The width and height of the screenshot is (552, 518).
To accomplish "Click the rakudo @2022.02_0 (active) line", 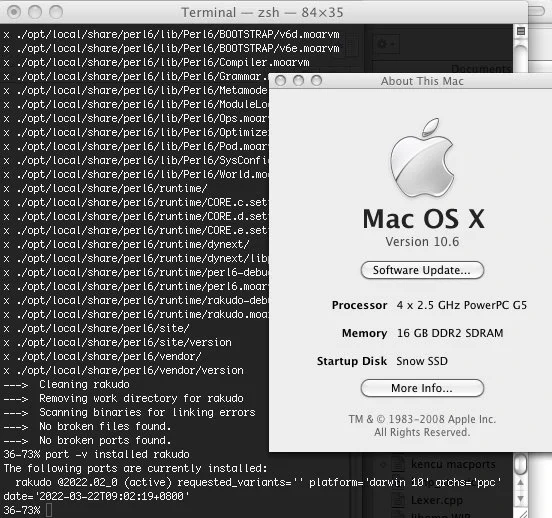I will click(258, 482).
